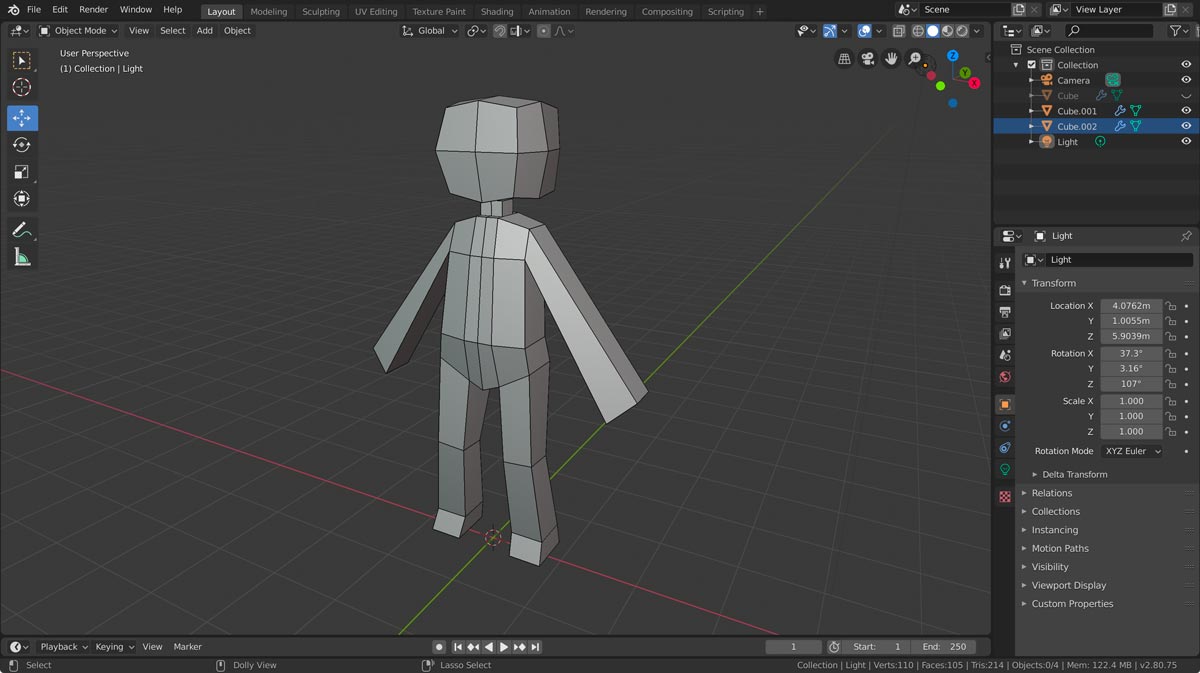This screenshot has height=673, width=1200.
Task: Switch to the Sculpting workspace tab
Action: coord(320,12)
